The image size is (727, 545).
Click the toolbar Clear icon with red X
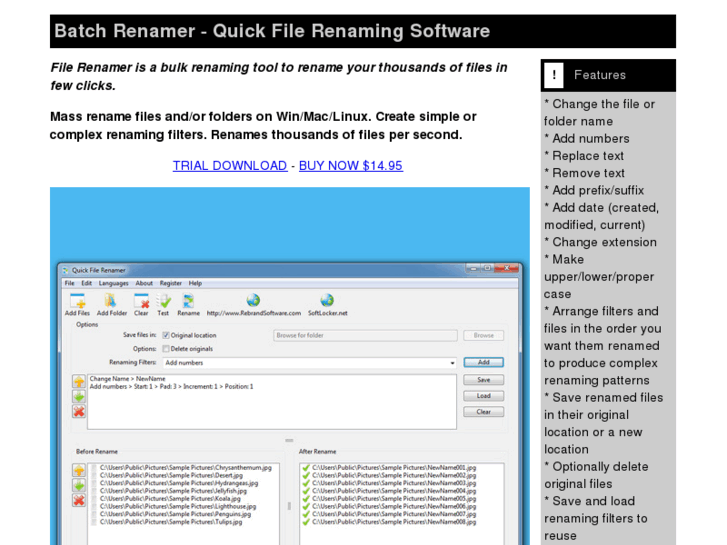click(x=141, y=301)
